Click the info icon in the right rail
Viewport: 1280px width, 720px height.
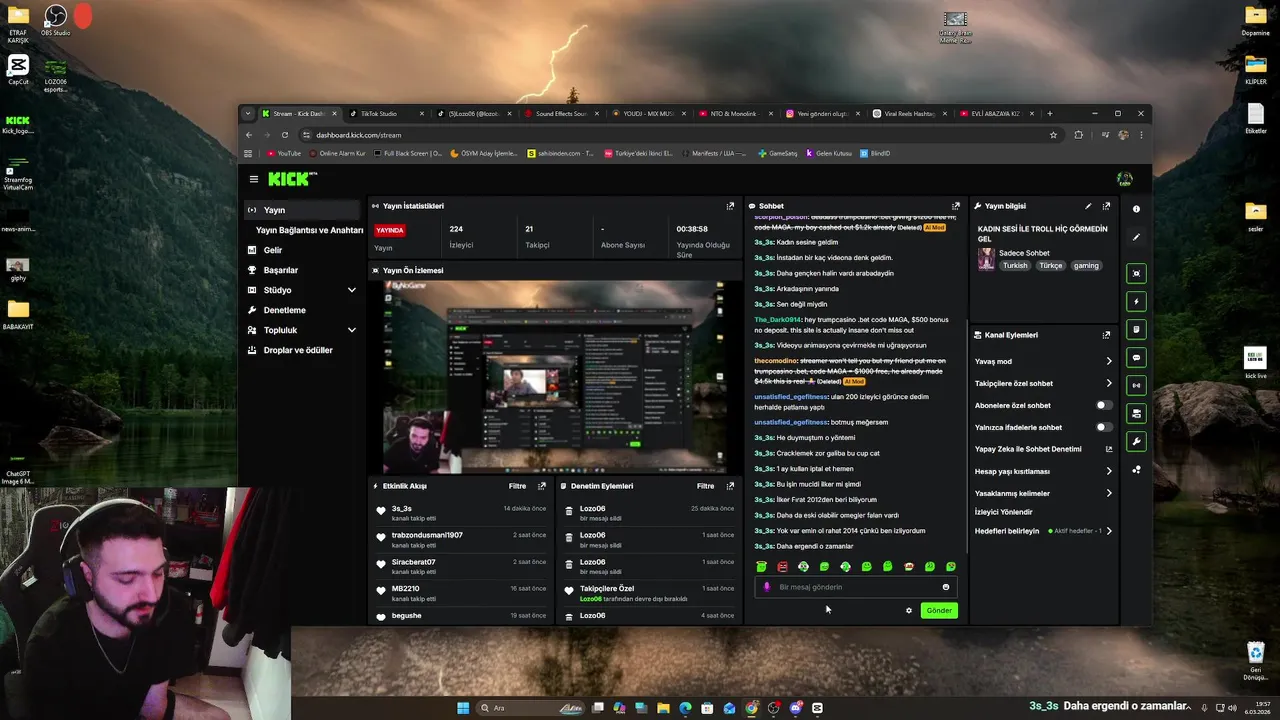[1136, 209]
